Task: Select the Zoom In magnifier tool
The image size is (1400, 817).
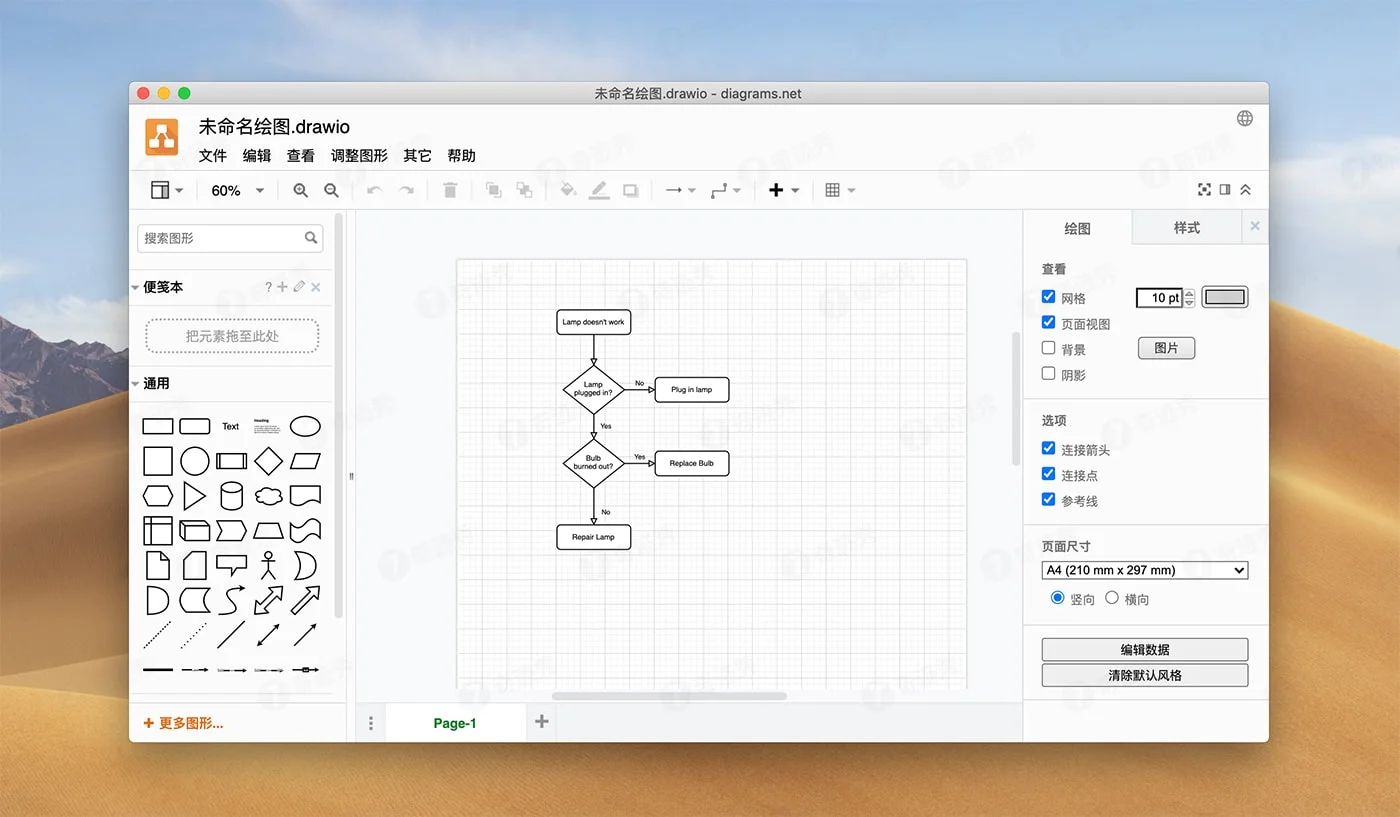Action: click(301, 189)
